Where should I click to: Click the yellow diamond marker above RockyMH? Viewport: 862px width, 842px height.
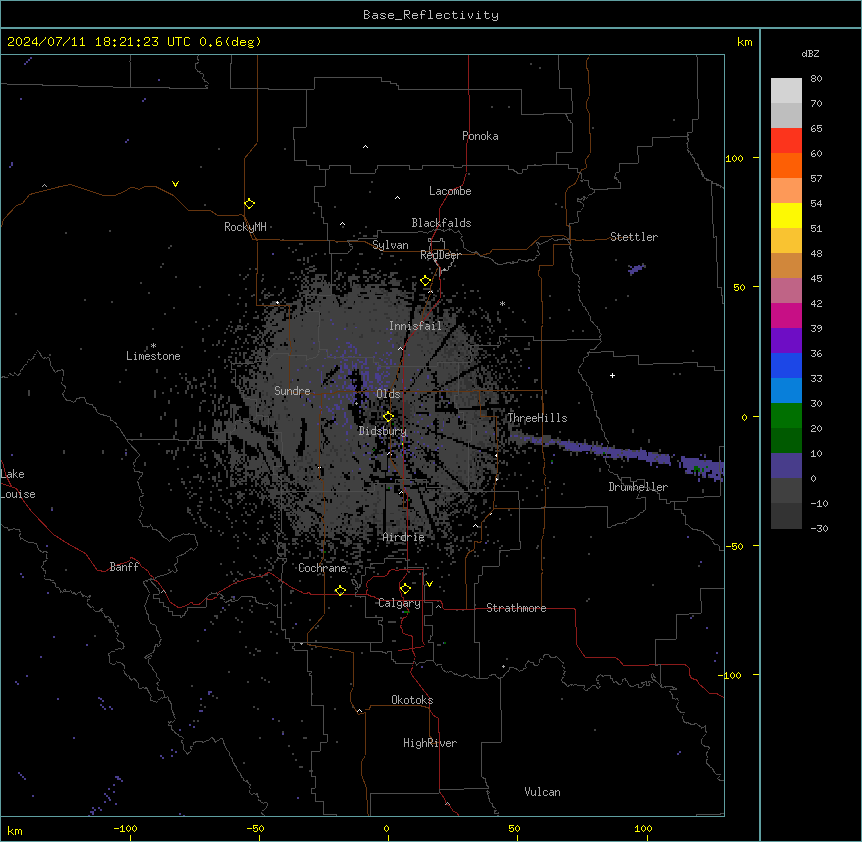pyautogui.click(x=249, y=204)
